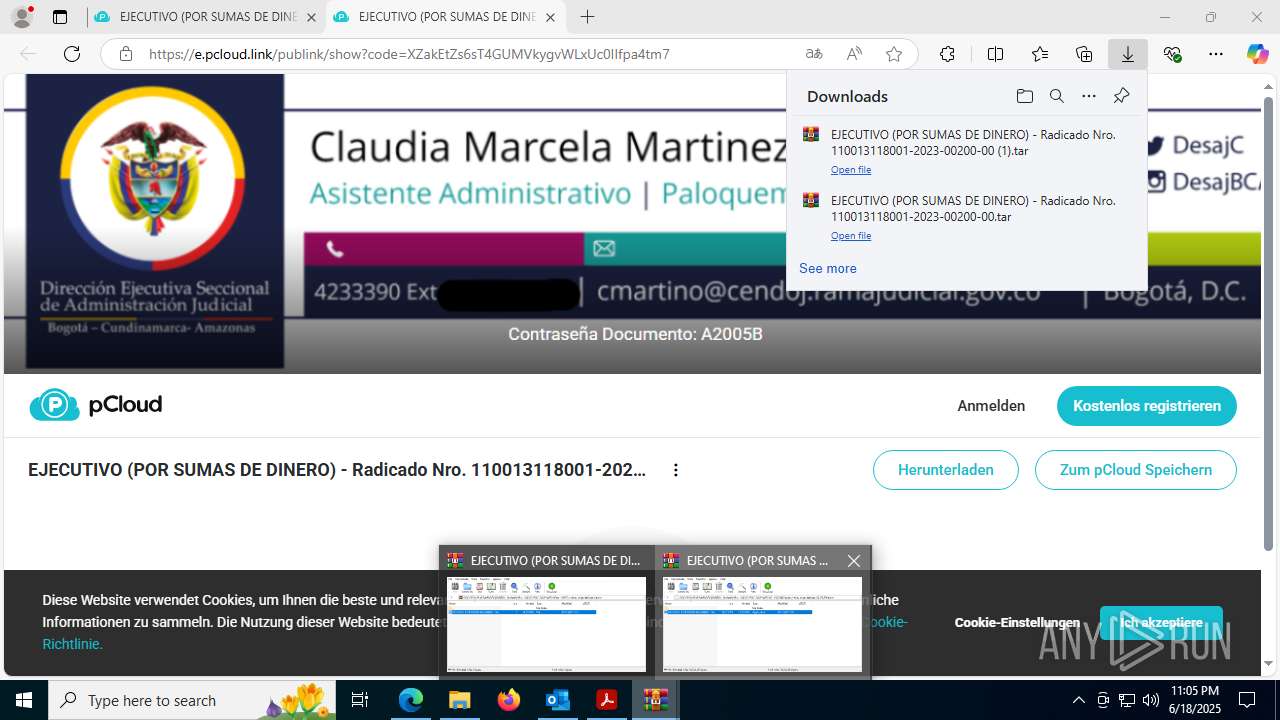Viewport: 1280px width, 720px height.
Task: Open more options in Downloads panel
Action: 1089,96
